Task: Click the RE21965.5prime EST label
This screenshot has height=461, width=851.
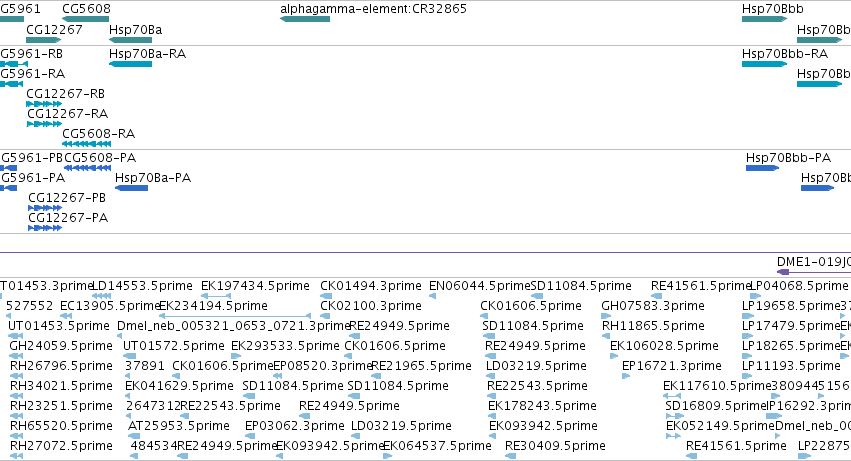Action: pyautogui.click(x=422, y=367)
